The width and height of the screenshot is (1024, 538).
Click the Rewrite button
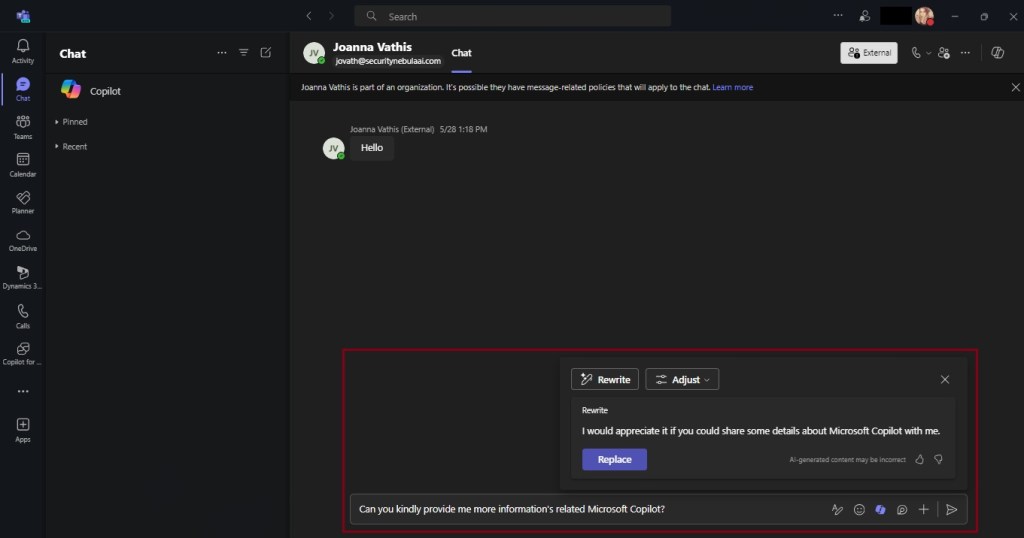tap(604, 380)
